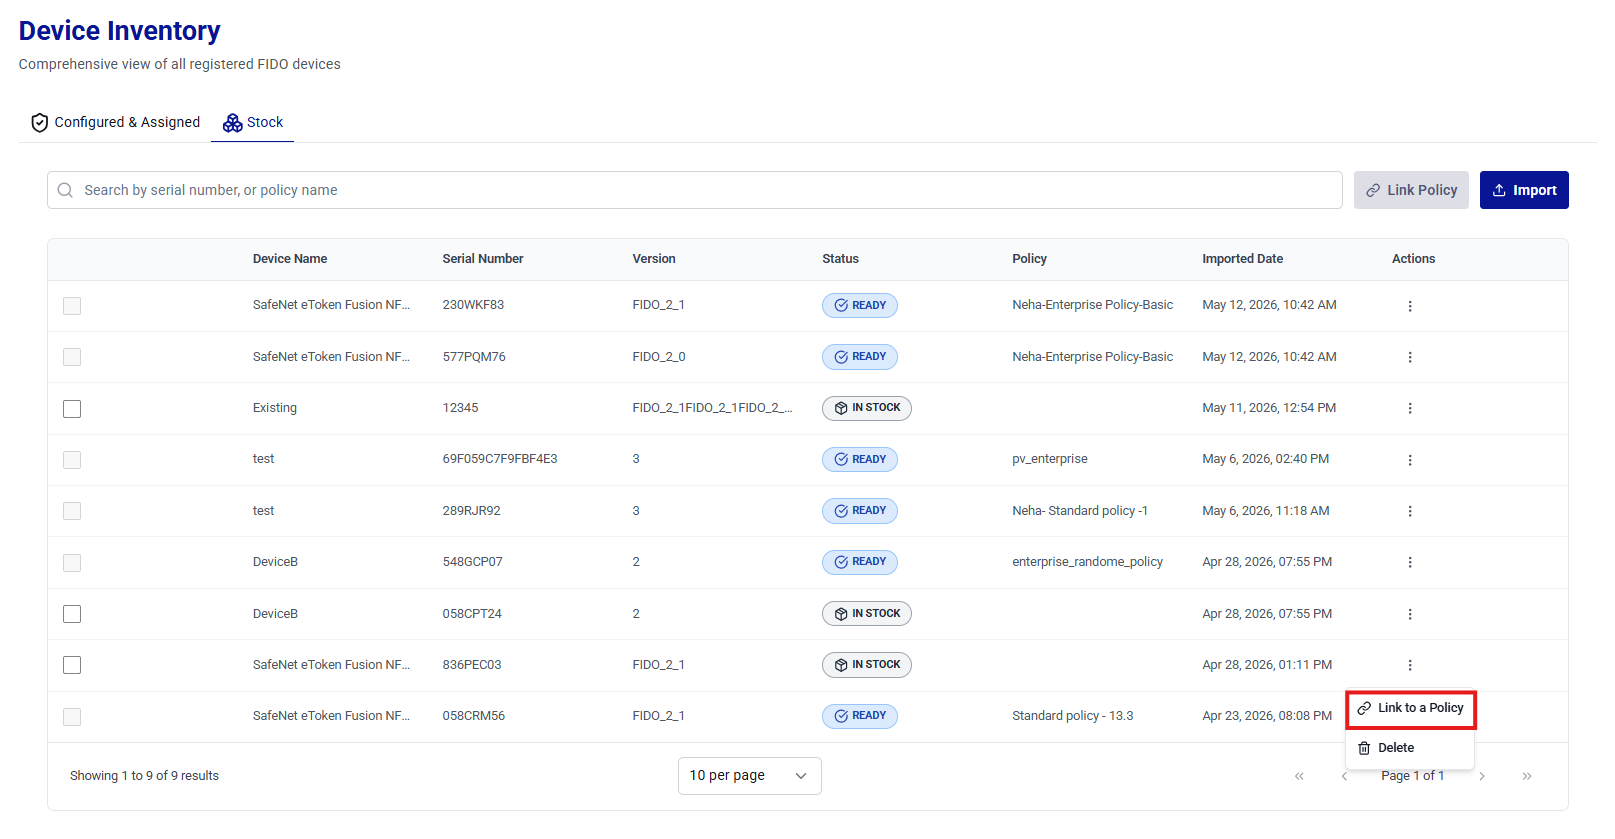Image resolution: width=1615 pixels, height=839 pixels.
Task: Open actions menu for serial 289RJR92
Action: [1410, 511]
